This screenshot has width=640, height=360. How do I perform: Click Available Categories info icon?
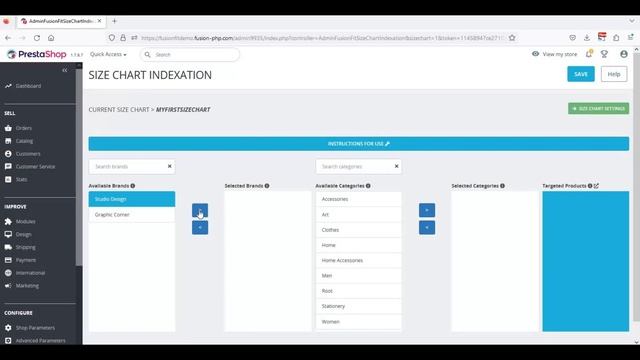(x=368, y=186)
